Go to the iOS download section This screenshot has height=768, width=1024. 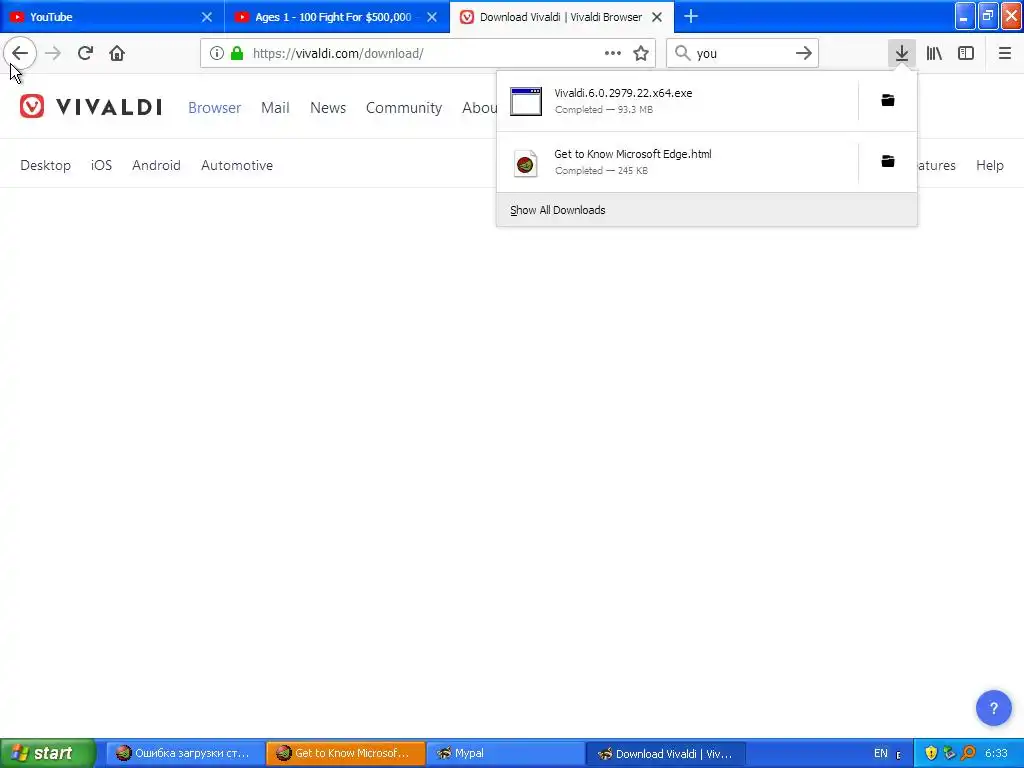point(101,165)
